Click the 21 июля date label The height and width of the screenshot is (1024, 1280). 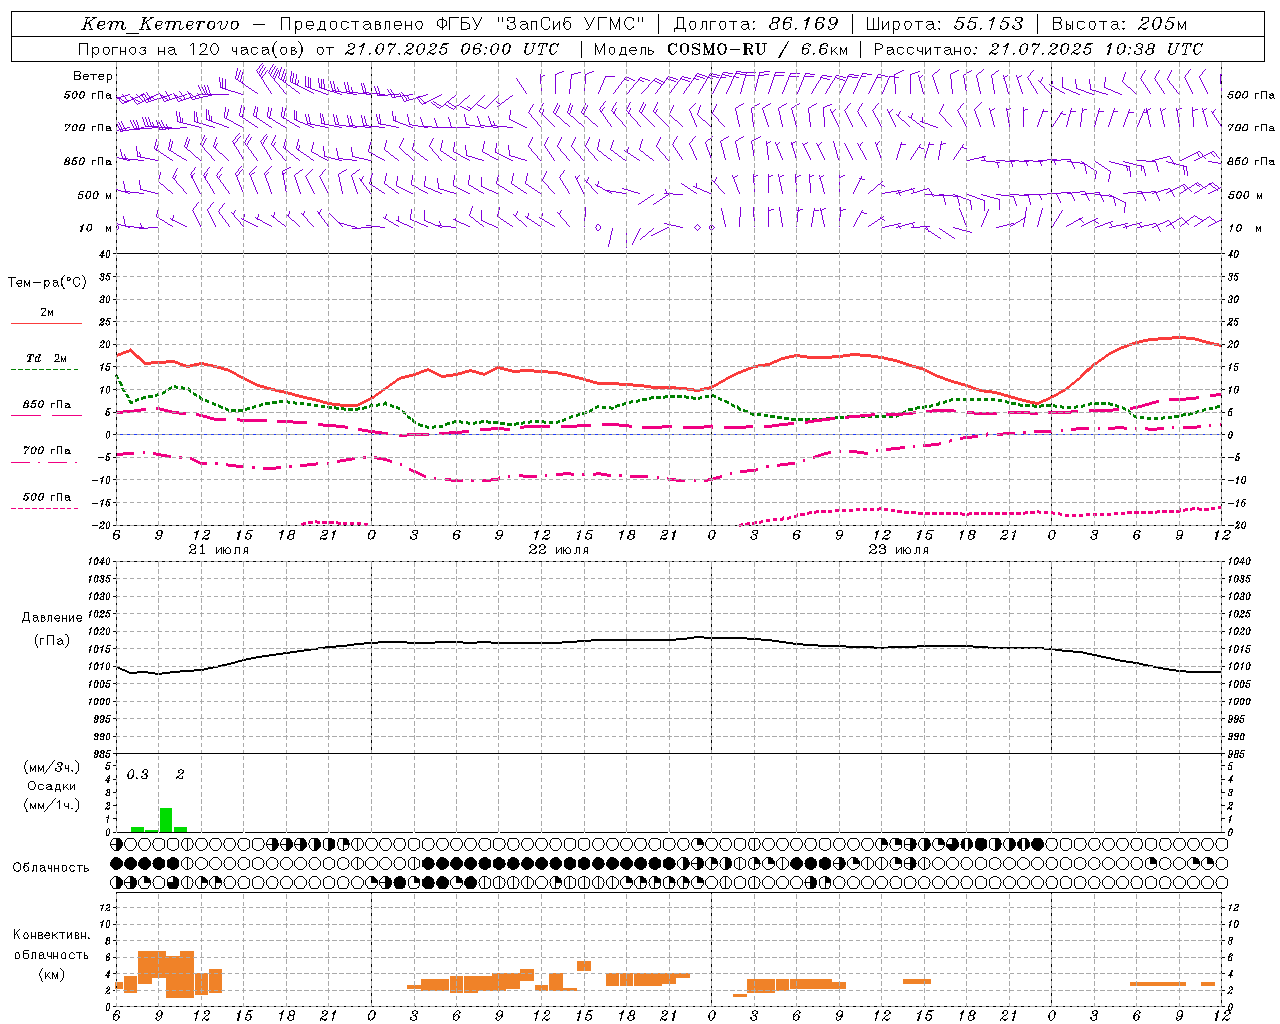pos(219,550)
